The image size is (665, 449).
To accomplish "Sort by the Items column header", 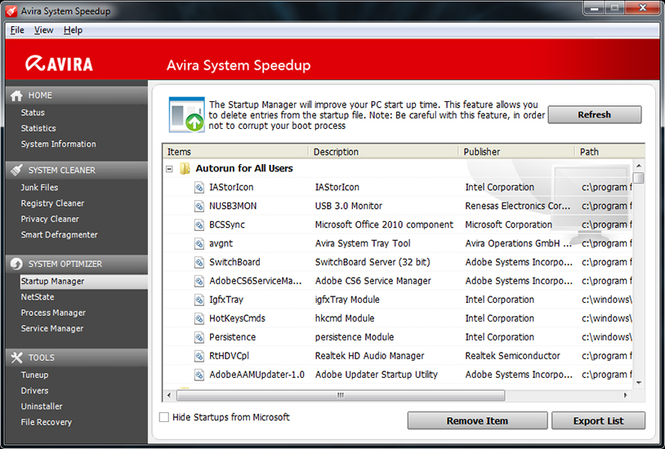I will click(235, 151).
